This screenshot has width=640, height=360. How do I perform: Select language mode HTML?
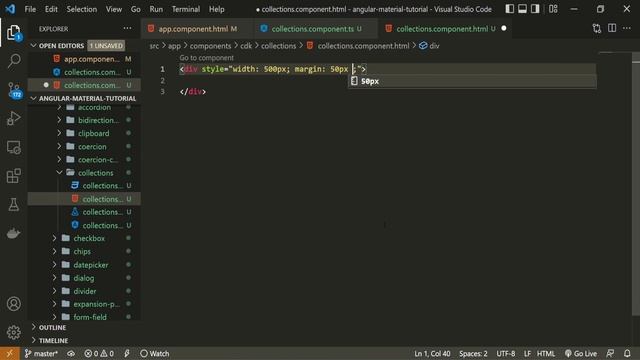pyautogui.click(x=546, y=353)
